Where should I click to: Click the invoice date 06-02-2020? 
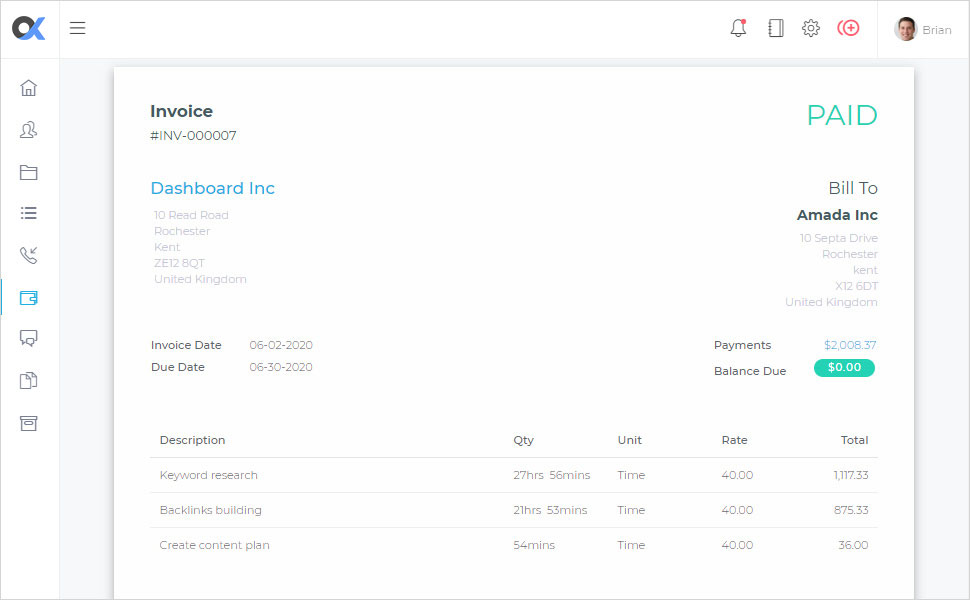click(x=281, y=345)
